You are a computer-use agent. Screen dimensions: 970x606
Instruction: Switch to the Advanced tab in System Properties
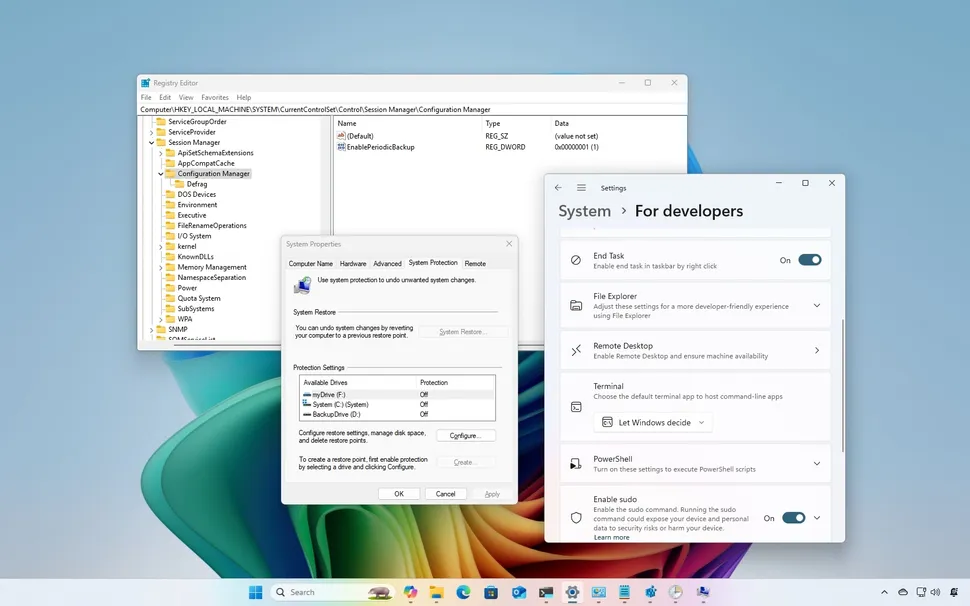[x=387, y=263]
